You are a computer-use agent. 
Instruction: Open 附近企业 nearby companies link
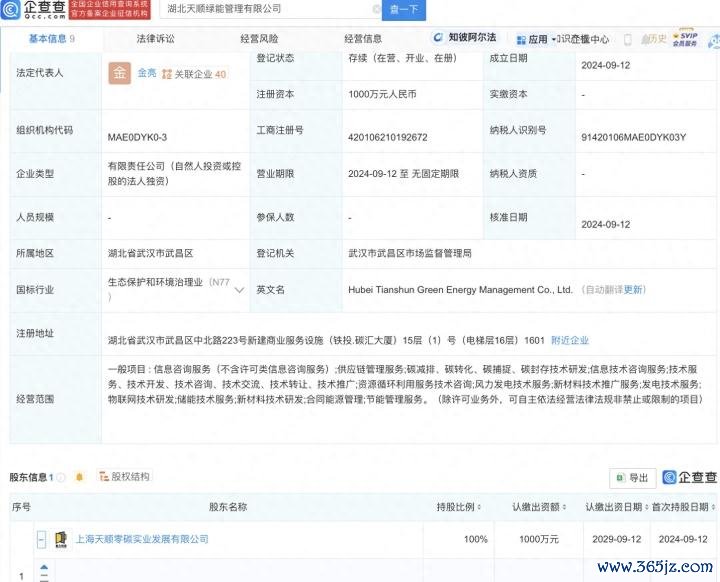click(x=570, y=340)
